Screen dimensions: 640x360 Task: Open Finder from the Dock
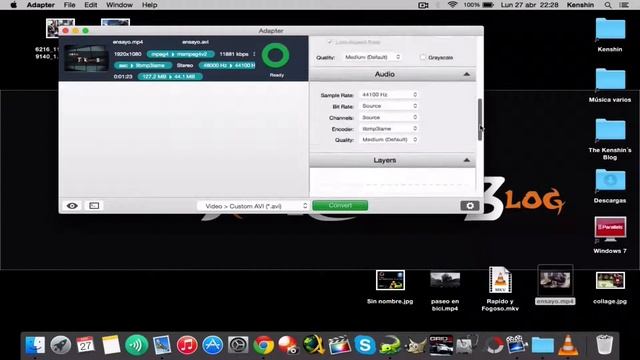(35, 345)
